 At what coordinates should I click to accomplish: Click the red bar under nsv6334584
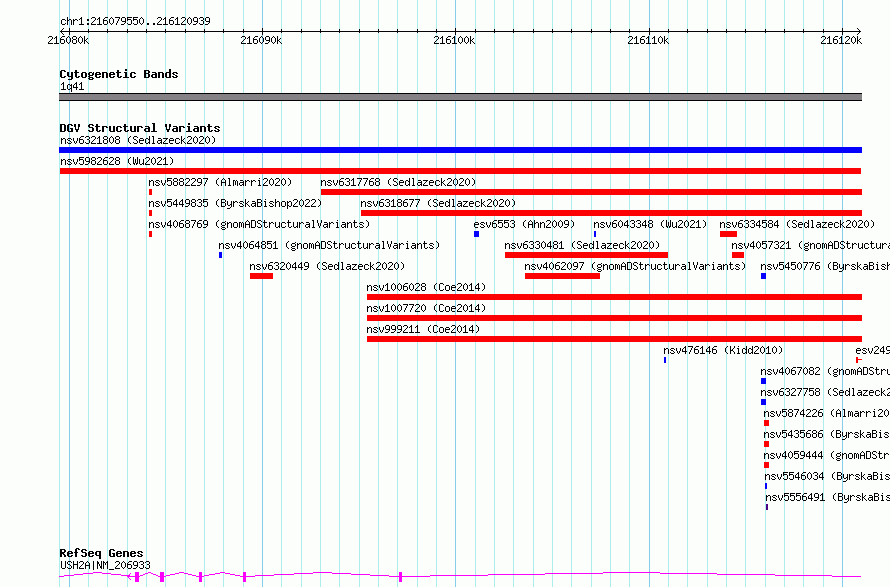coord(728,234)
